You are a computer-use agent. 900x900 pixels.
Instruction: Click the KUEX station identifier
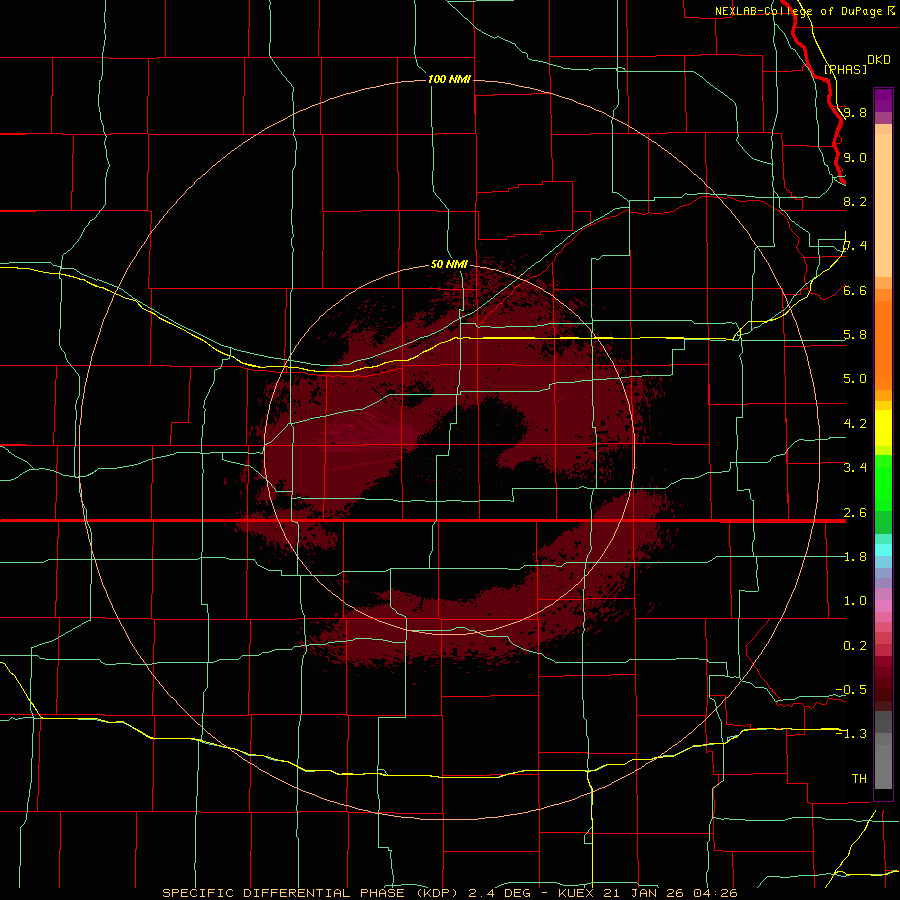(575, 893)
